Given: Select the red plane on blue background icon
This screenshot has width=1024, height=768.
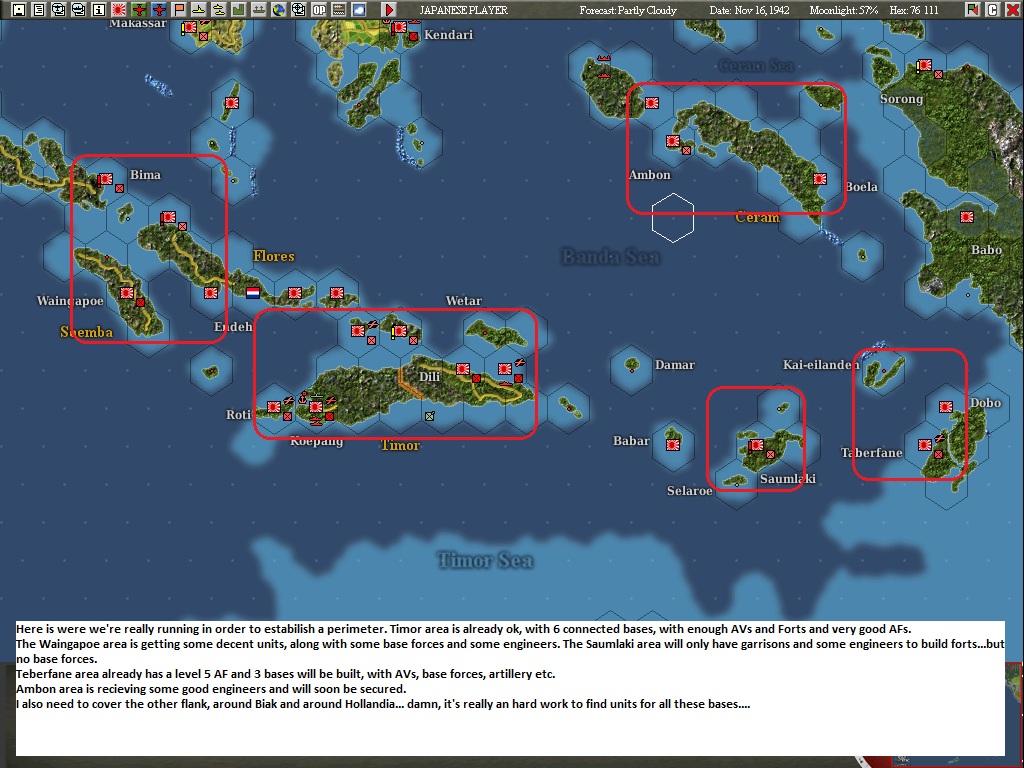Looking at the screenshot, I should [159, 10].
